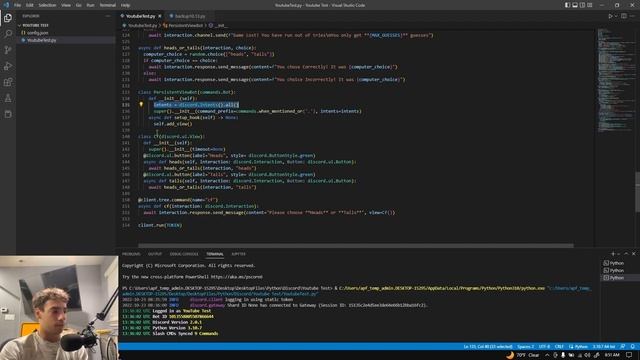Open the File menu
Viewport: 640px width, 360px height.
pyautogui.click(x=18, y=5)
